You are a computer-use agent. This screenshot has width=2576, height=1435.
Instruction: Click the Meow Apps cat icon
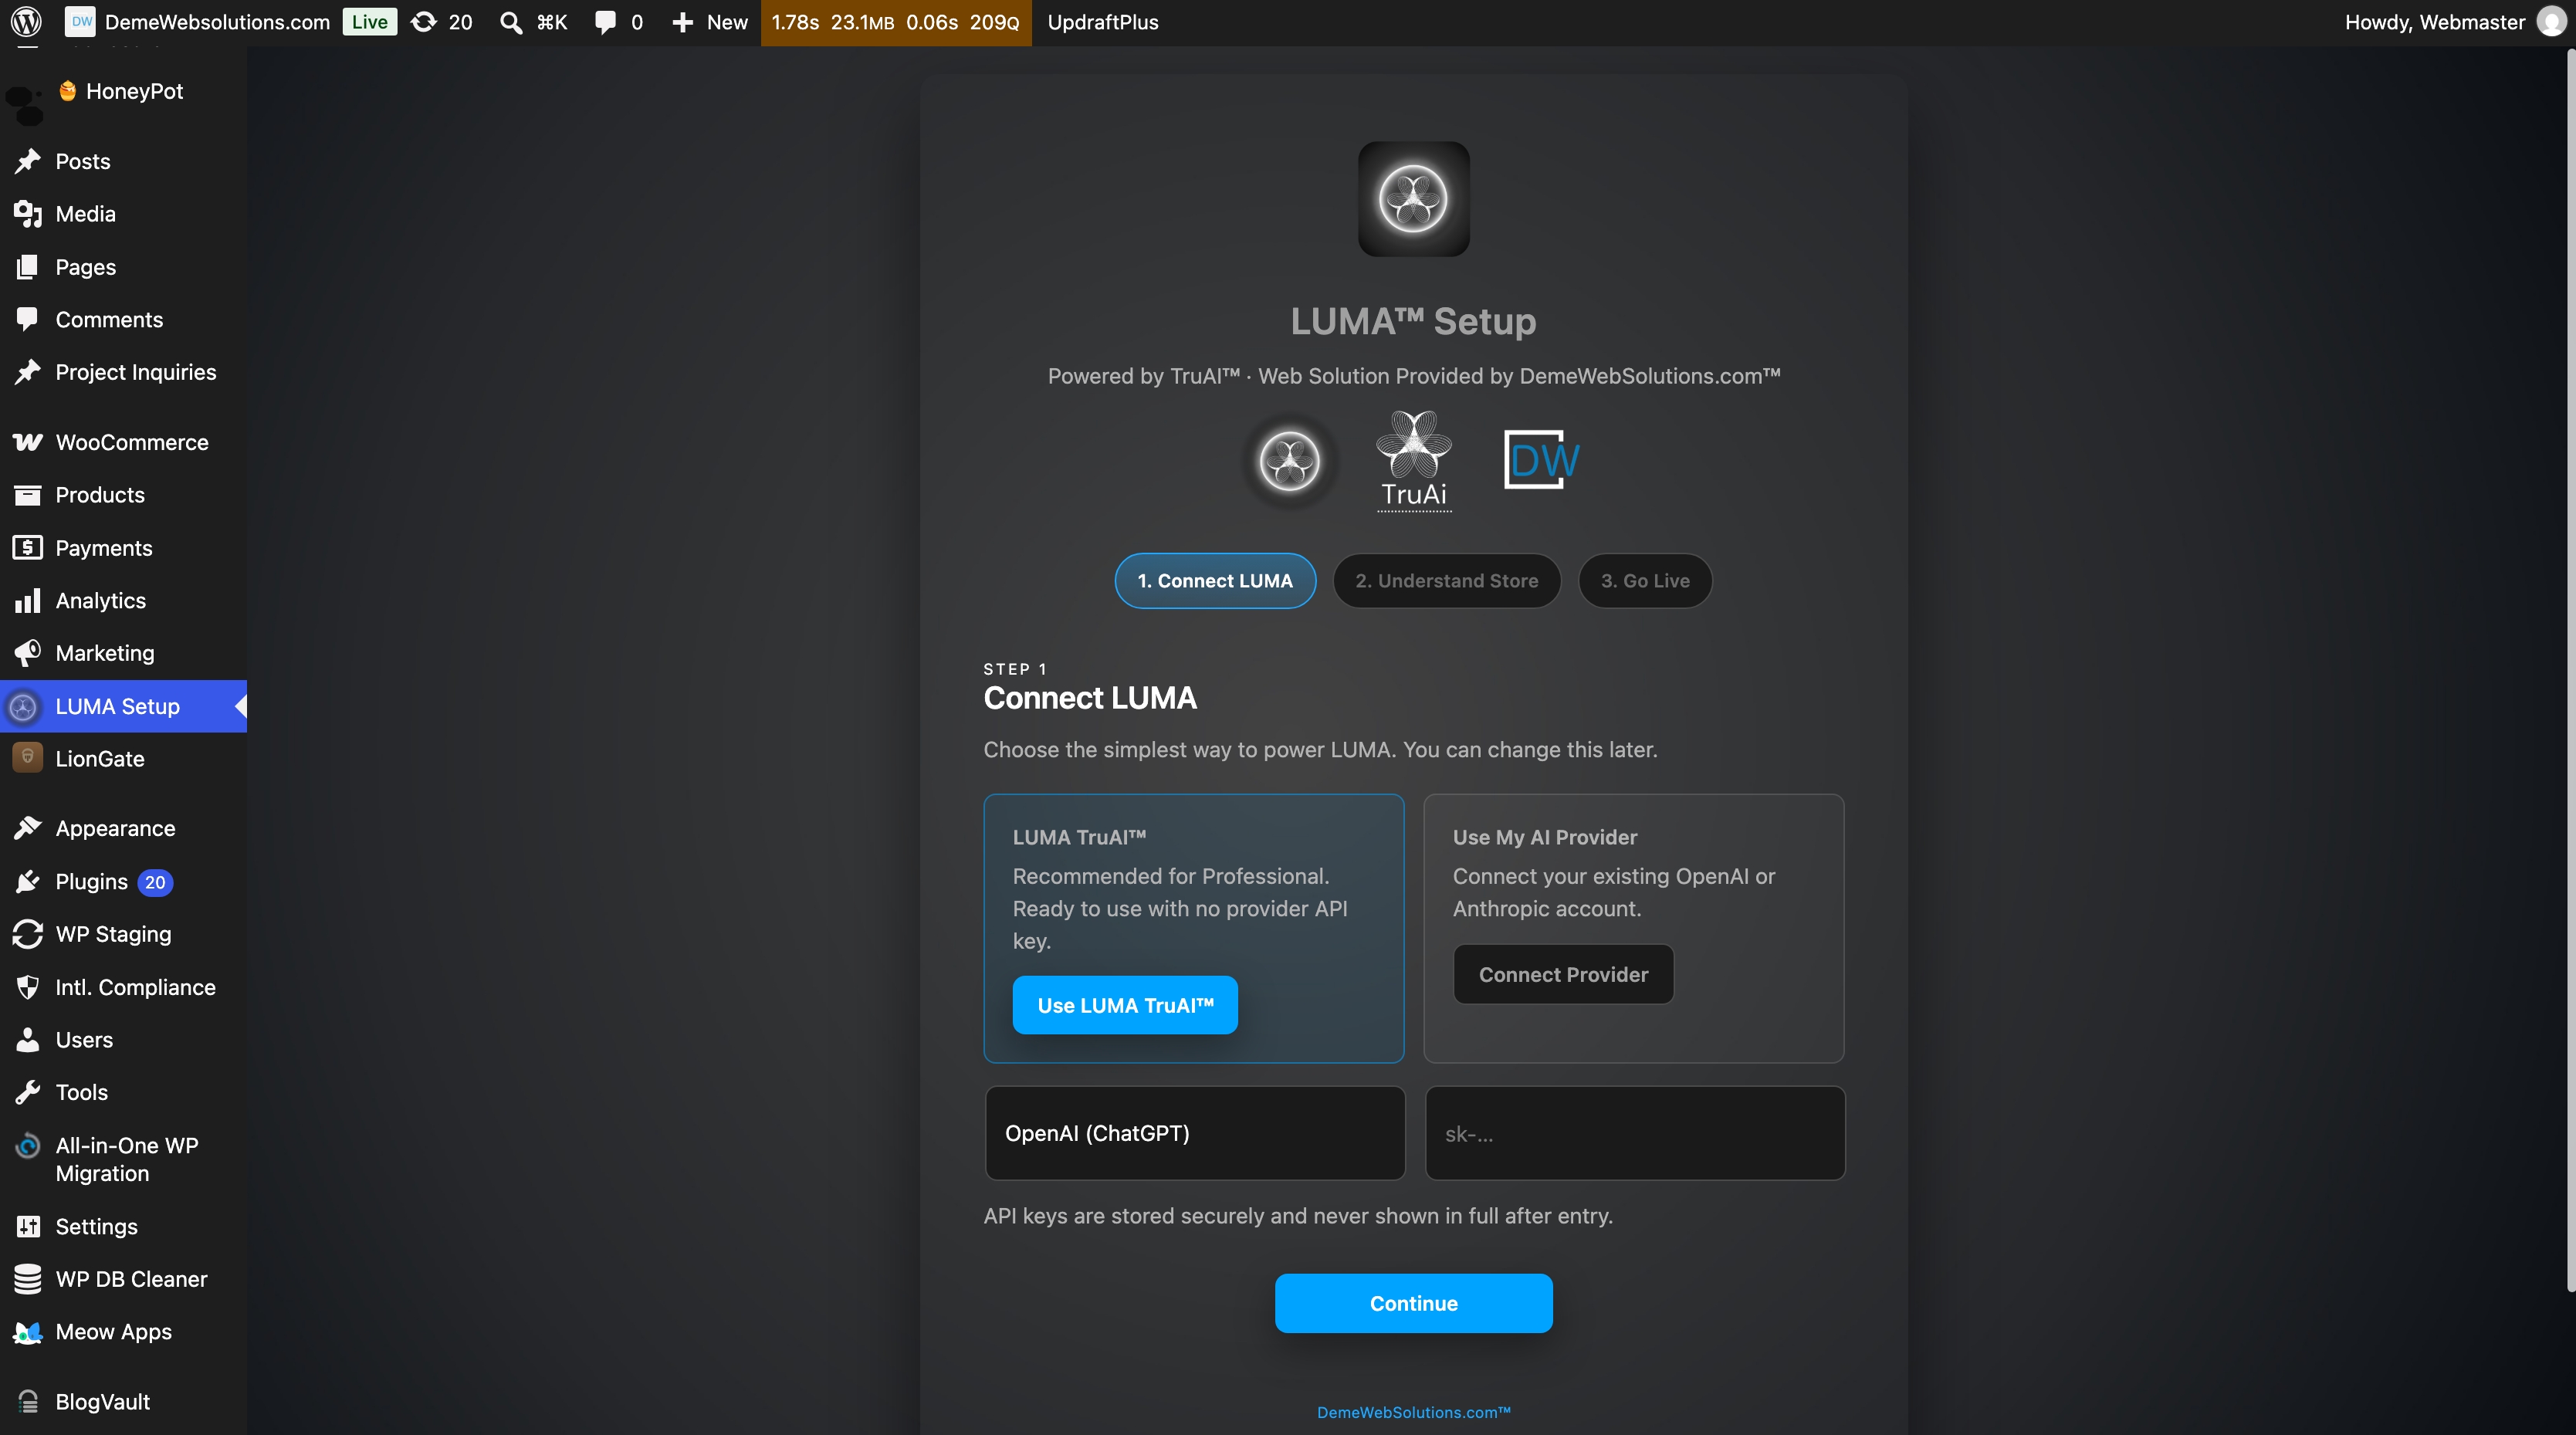pyautogui.click(x=28, y=1332)
